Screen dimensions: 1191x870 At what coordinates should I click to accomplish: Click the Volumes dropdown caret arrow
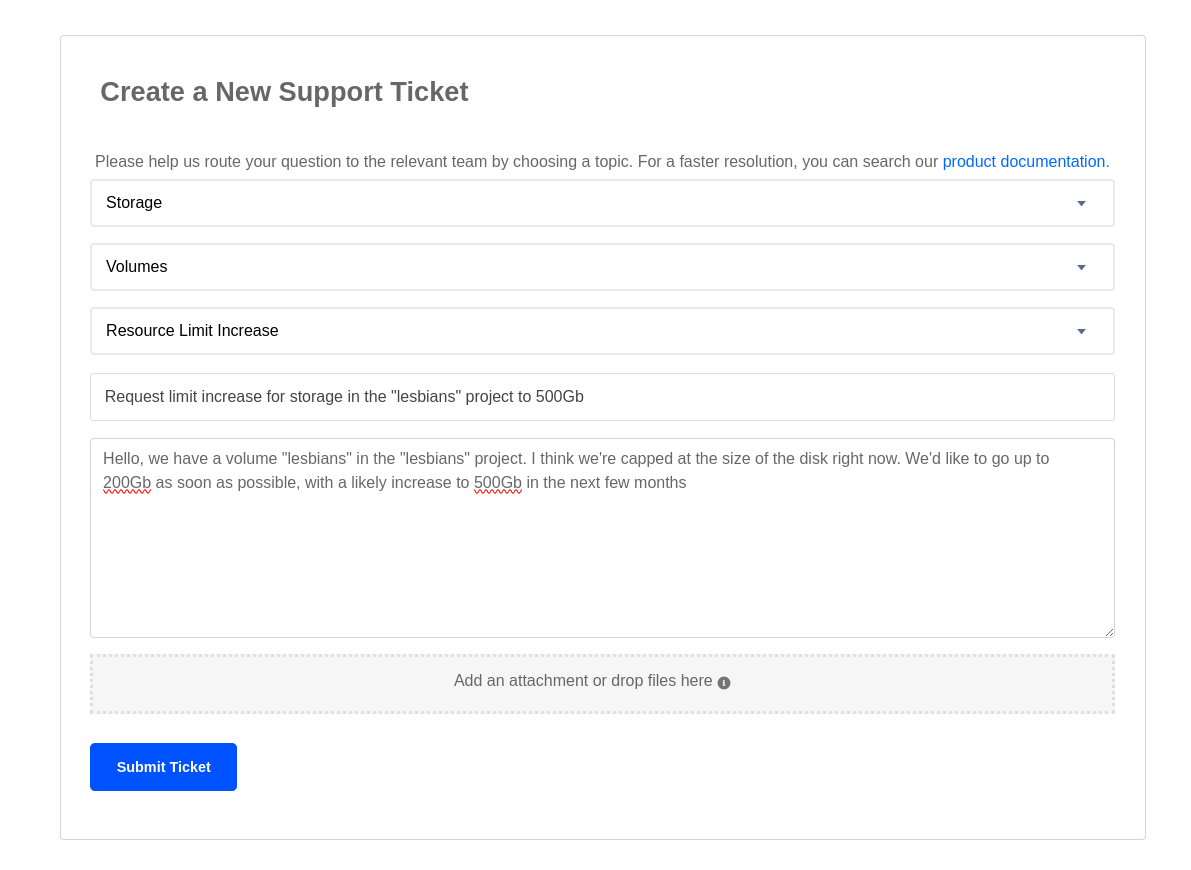tap(1081, 268)
